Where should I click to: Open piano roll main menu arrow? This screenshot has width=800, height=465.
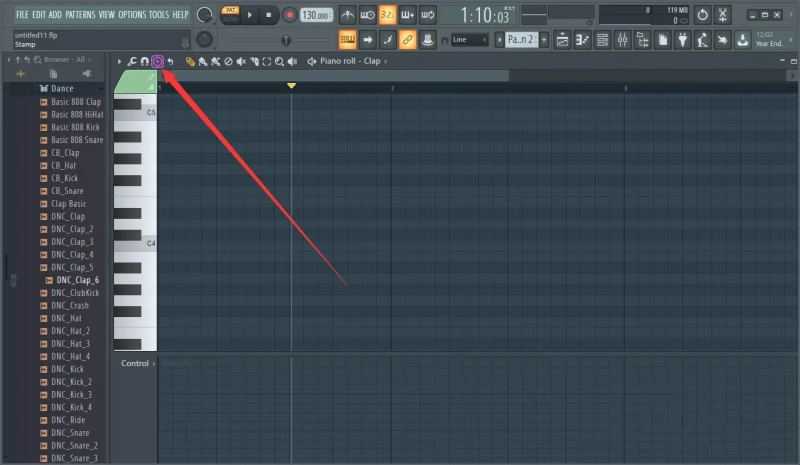[x=119, y=61]
